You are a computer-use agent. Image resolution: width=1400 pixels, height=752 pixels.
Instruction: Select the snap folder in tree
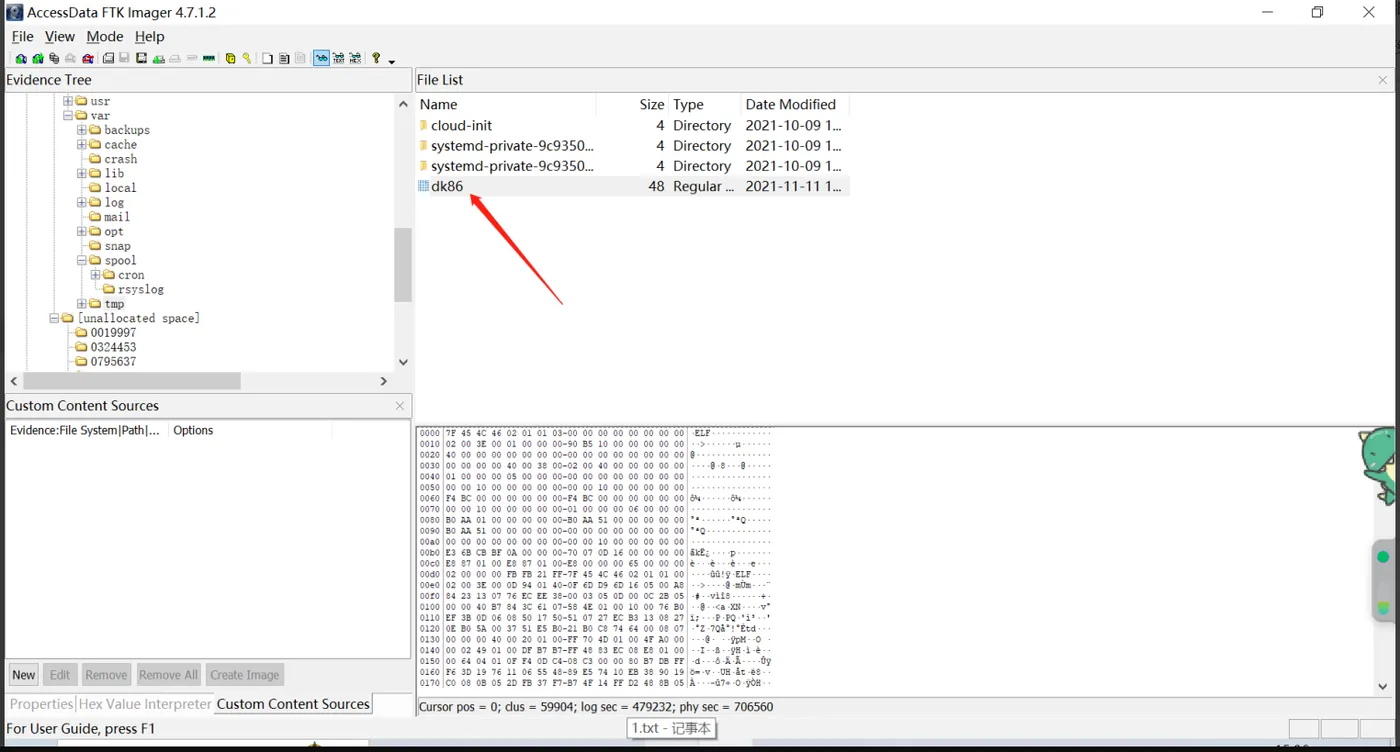(117, 246)
